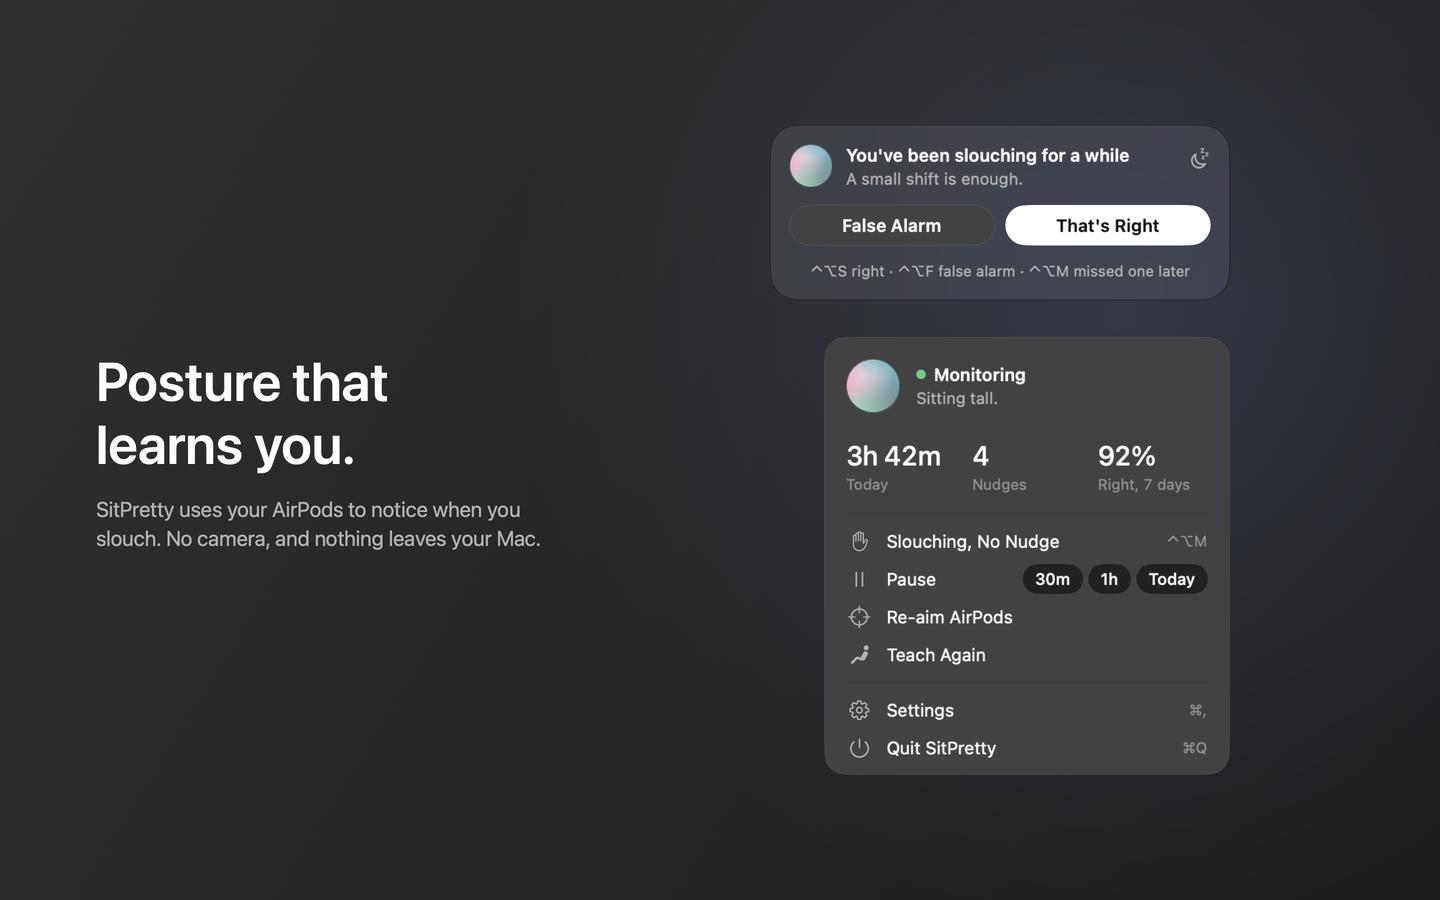Pause monitoring for 1h
This screenshot has width=1440, height=900.
[x=1109, y=579]
